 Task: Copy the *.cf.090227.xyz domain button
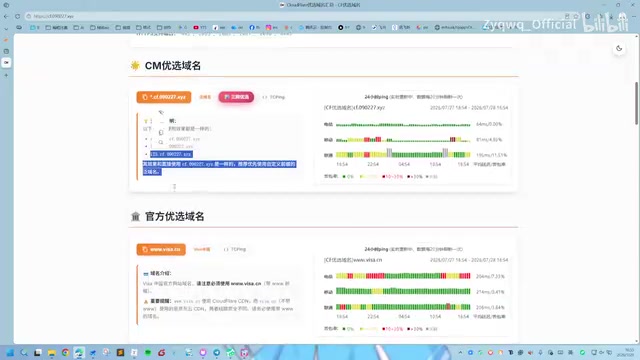pyautogui.click(x=164, y=97)
